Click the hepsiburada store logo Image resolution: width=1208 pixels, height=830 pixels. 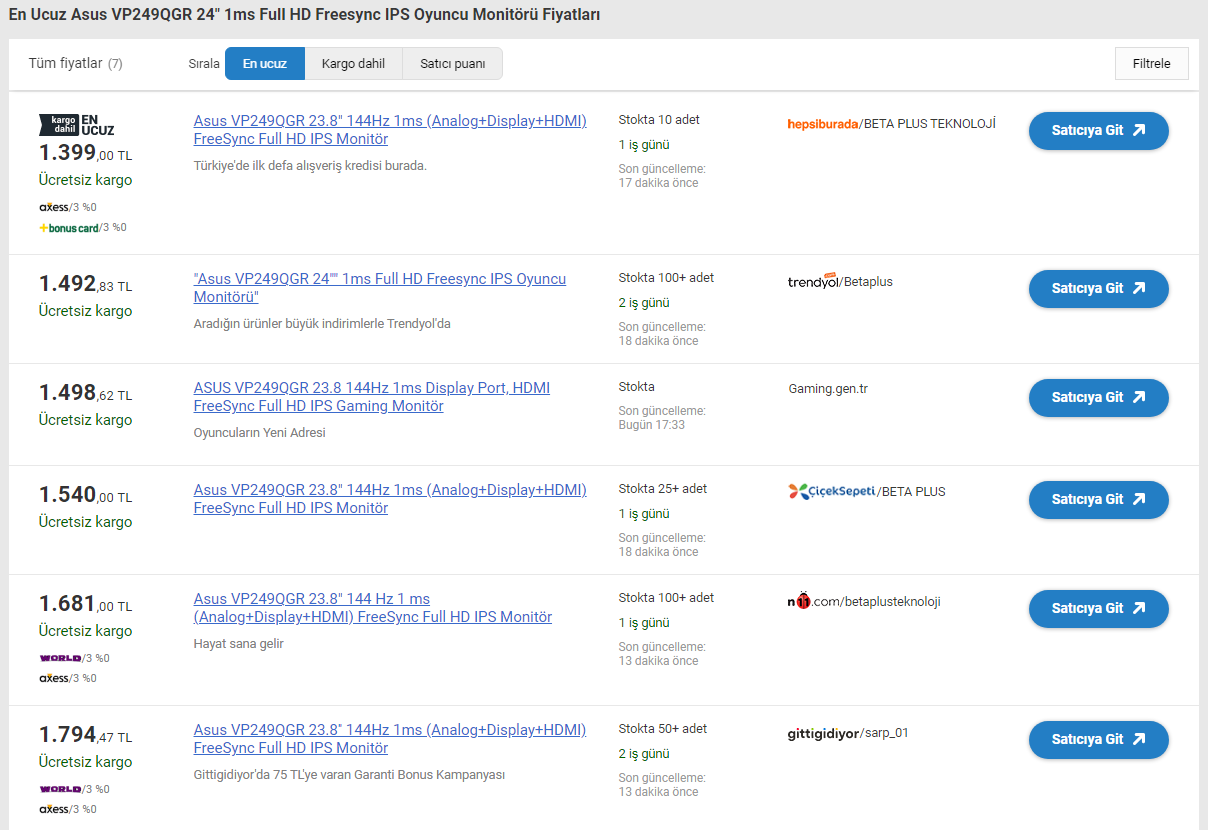[823, 124]
